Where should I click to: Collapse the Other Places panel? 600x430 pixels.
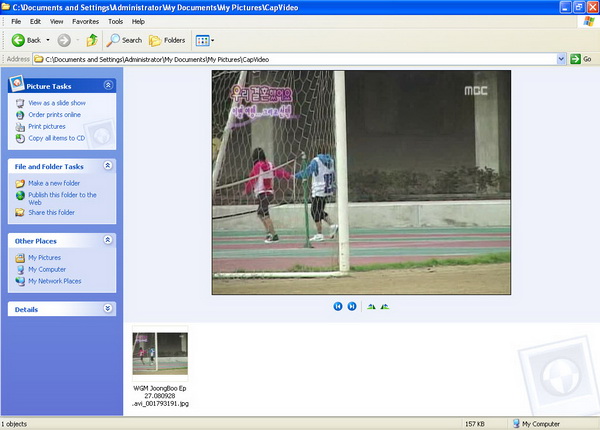click(x=108, y=240)
